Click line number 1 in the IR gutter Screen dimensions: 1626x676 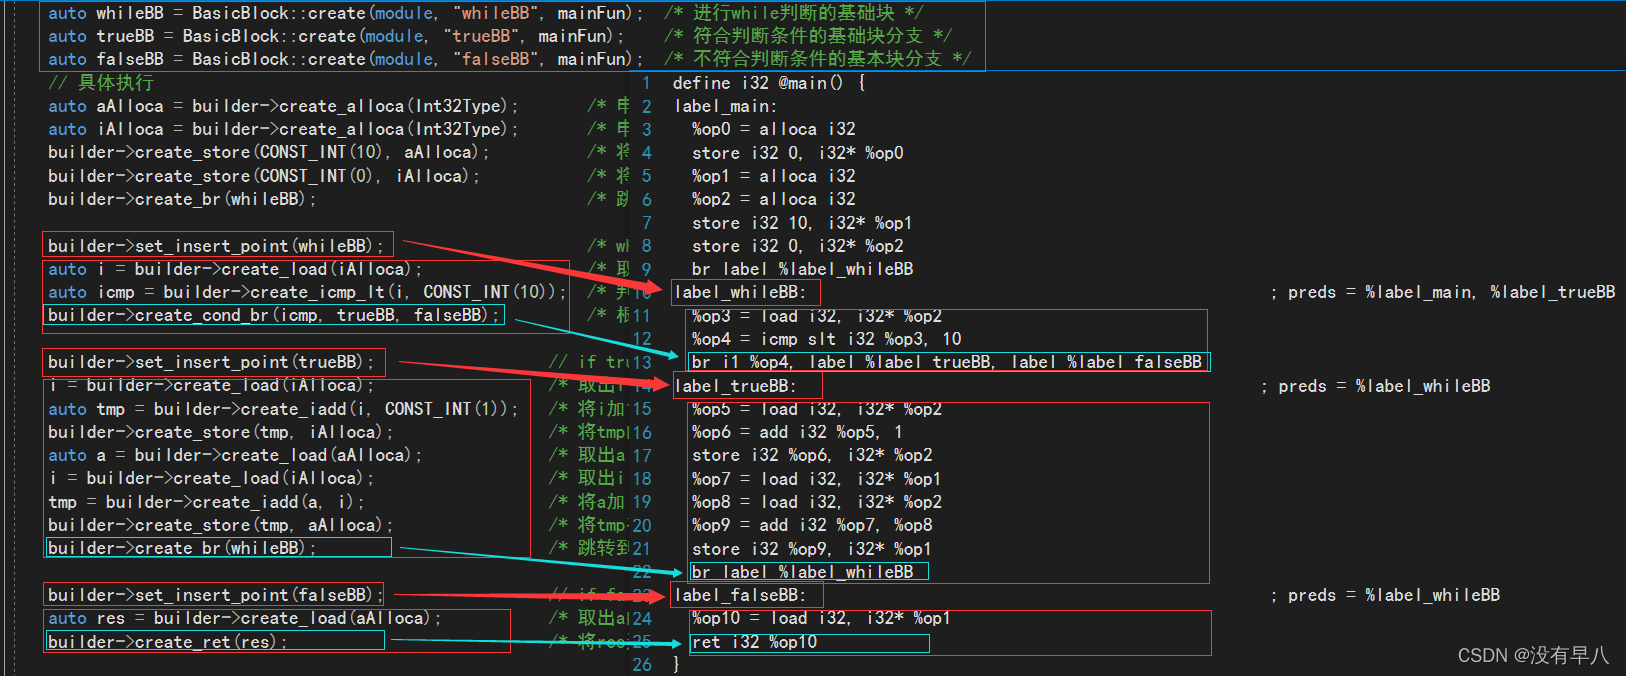(x=646, y=83)
